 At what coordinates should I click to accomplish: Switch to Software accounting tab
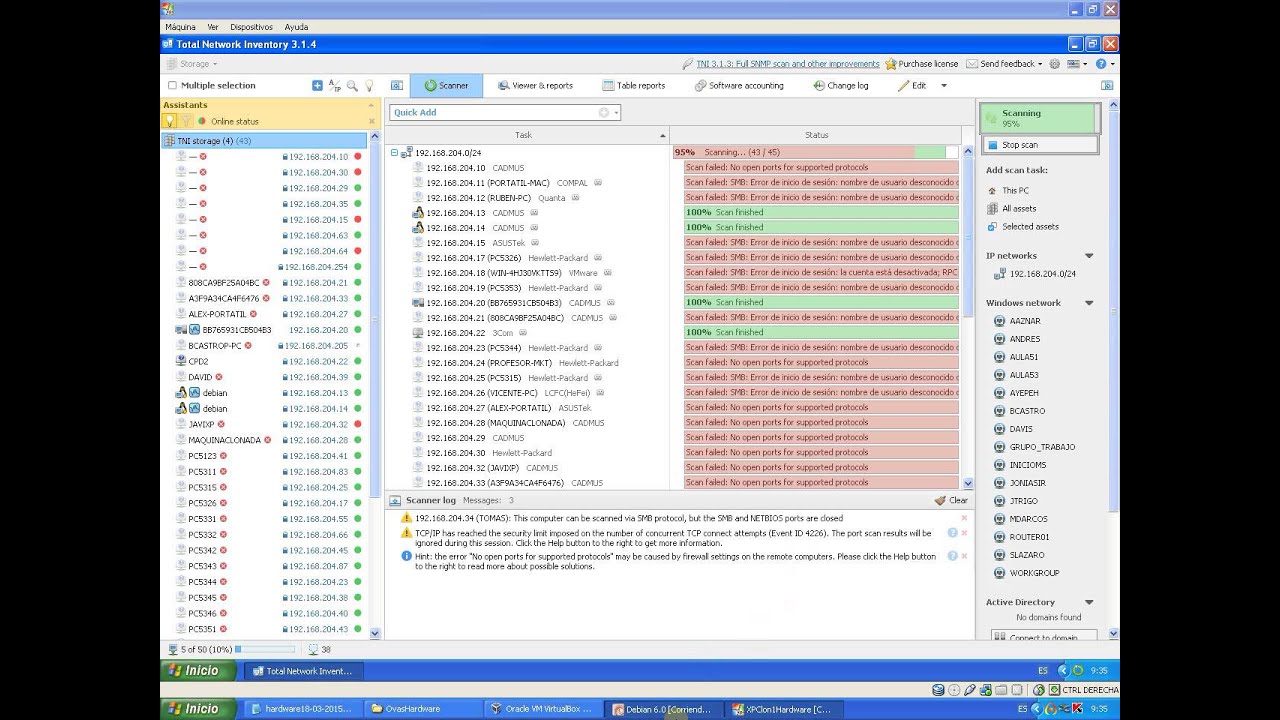tap(739, 86)
